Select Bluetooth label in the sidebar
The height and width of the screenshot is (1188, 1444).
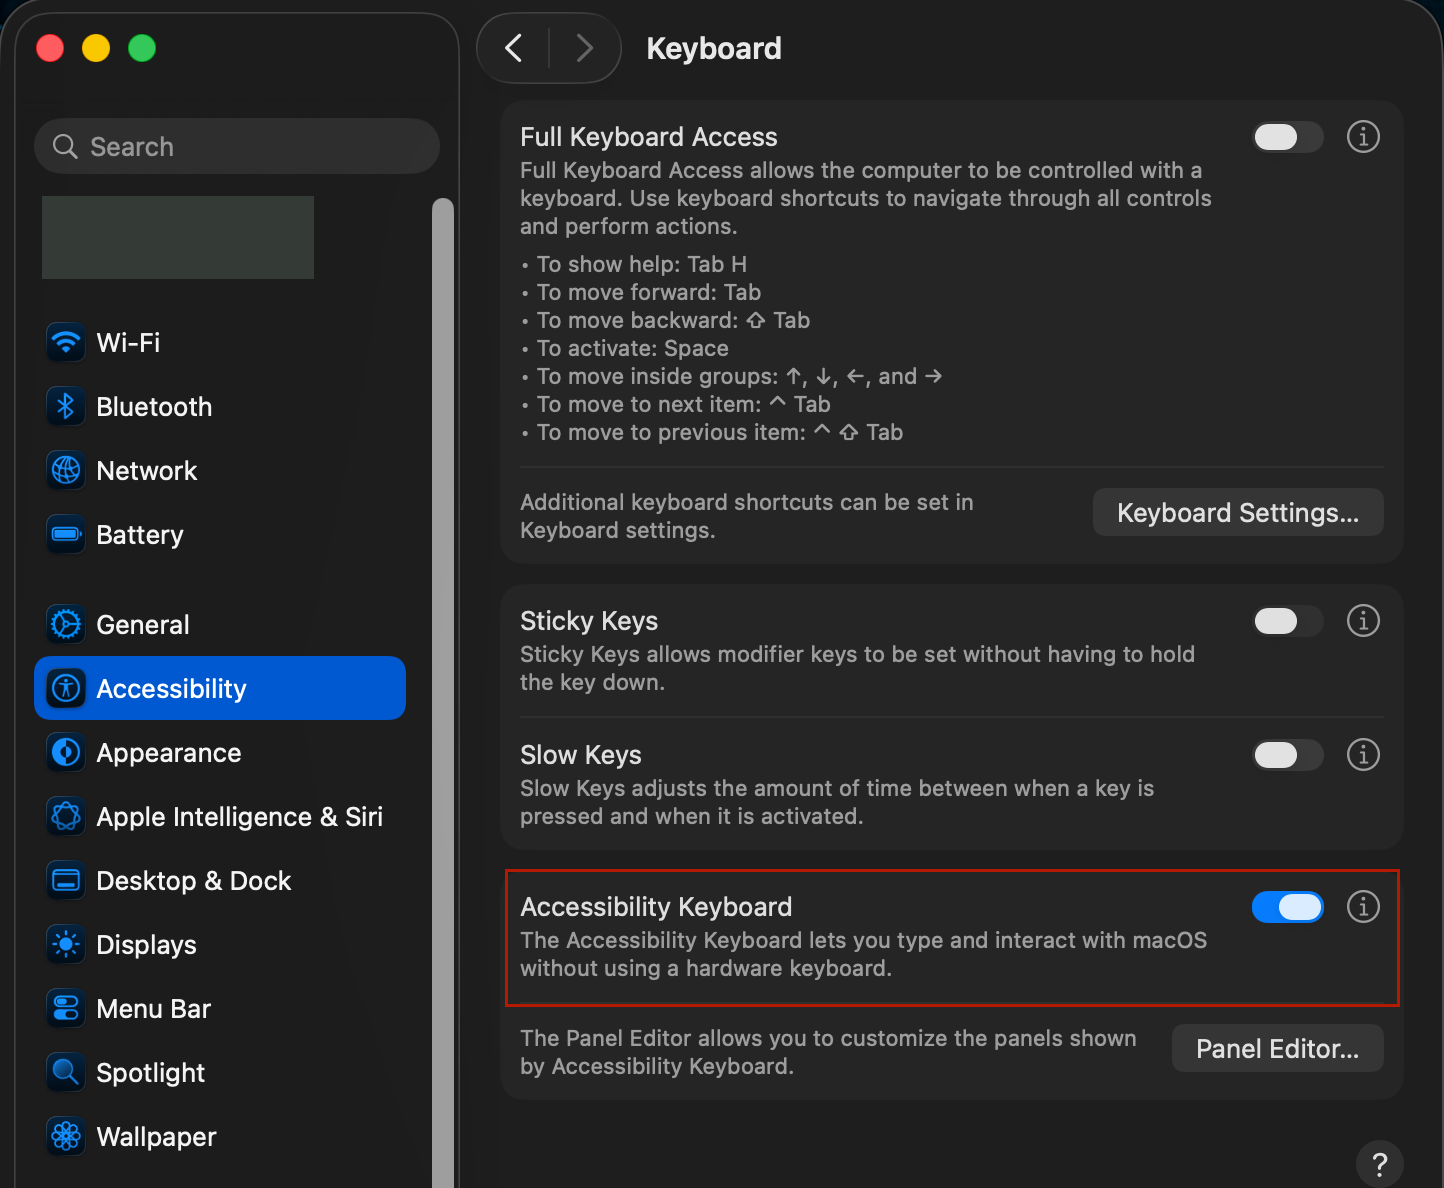154,407
